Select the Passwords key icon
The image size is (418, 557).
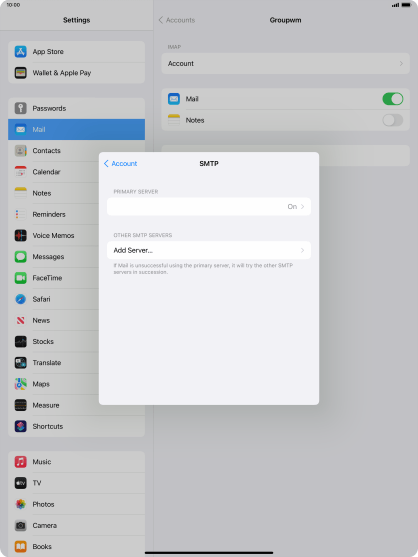point(21,108)
